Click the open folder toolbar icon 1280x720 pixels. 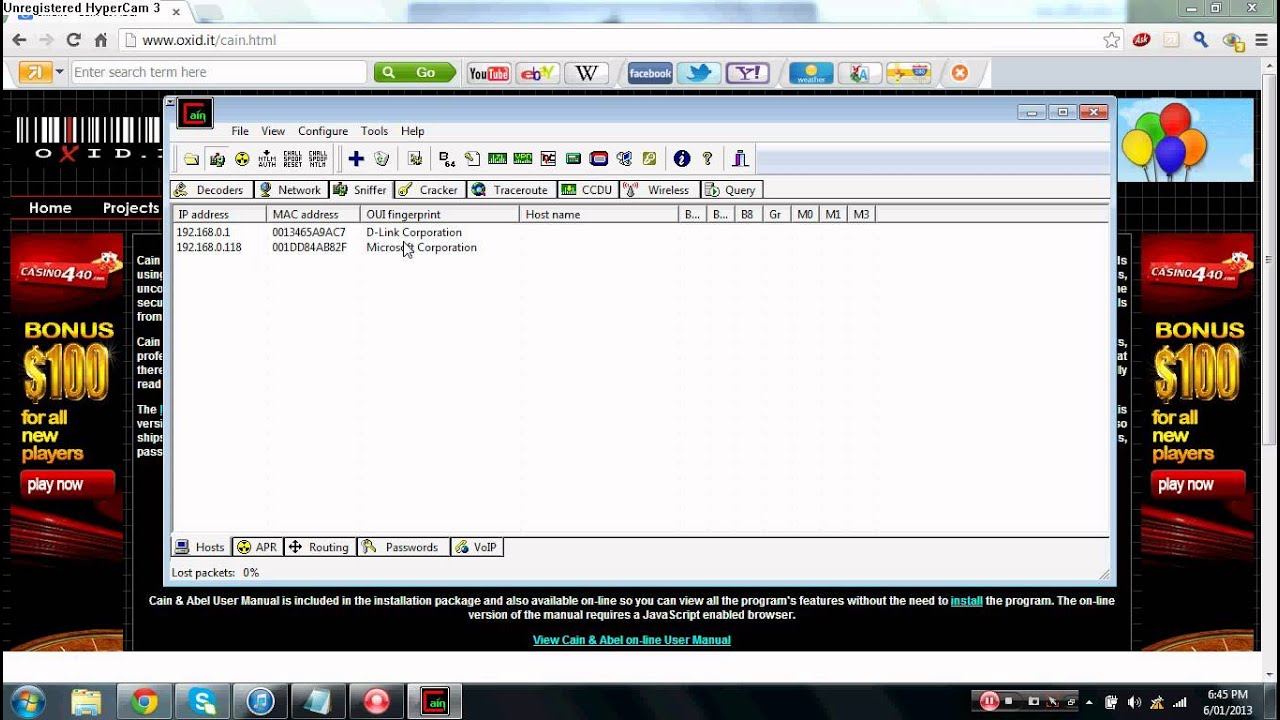click(191, 159)
